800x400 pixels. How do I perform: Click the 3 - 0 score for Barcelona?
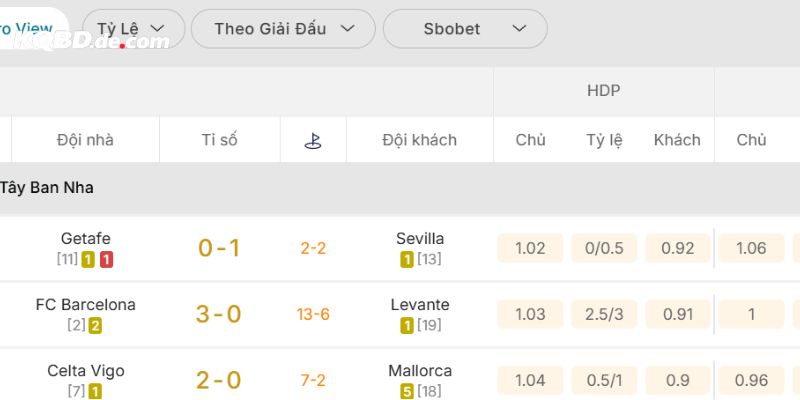coord(219,314)
